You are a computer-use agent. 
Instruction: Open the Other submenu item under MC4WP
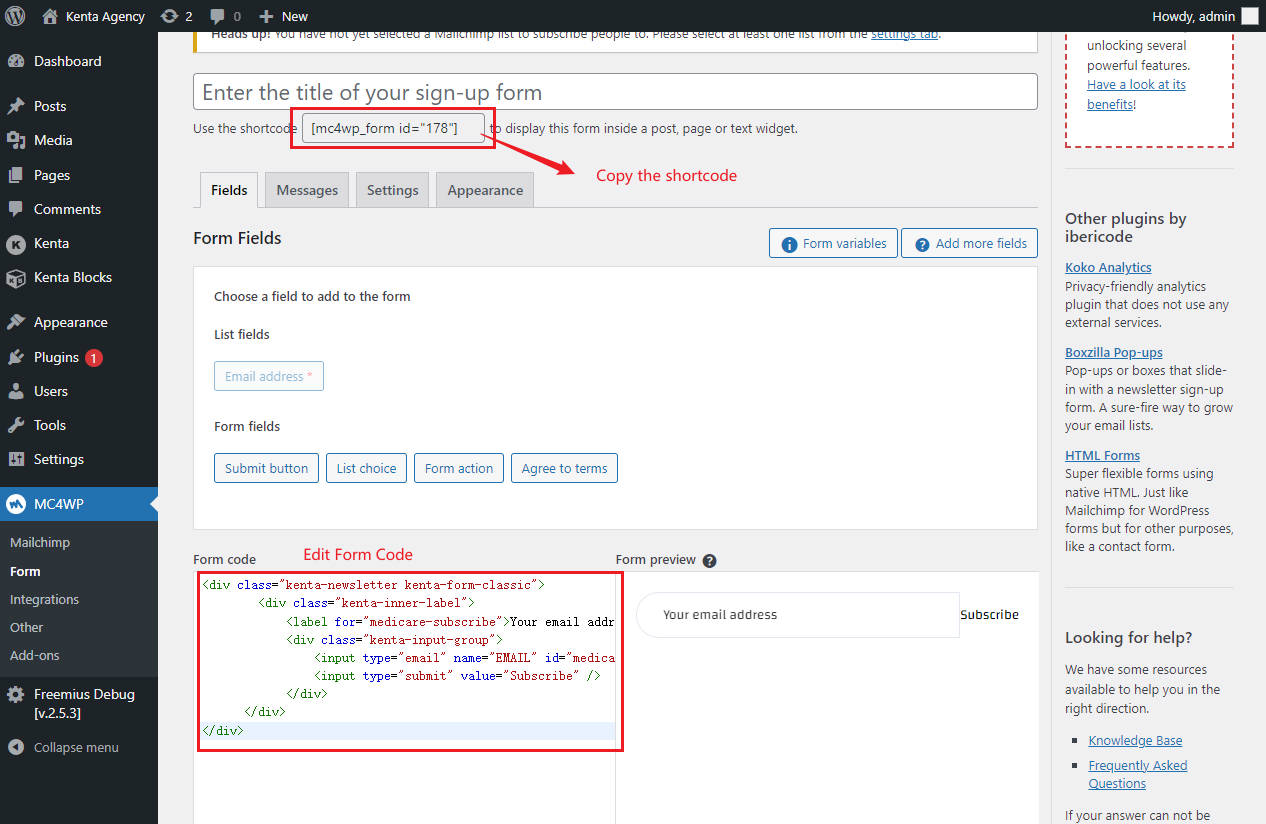point(27,627)
